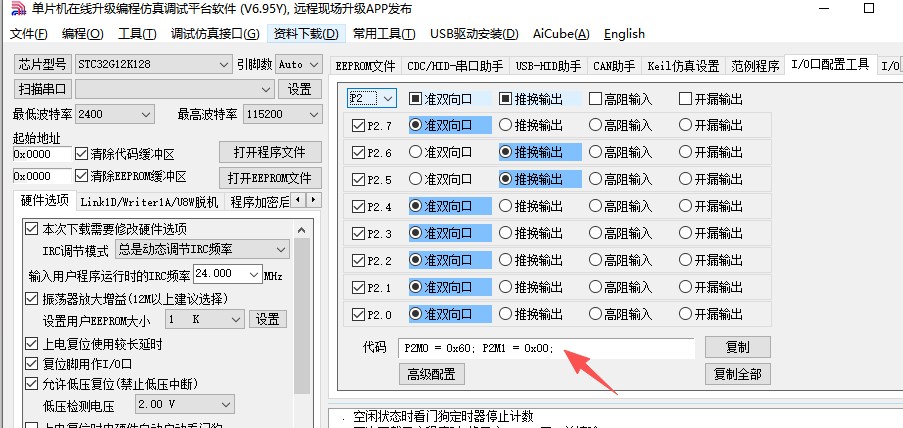
Task: Open the 工具(T) menu
Action: pyautogui.click(x=137, y=34)
